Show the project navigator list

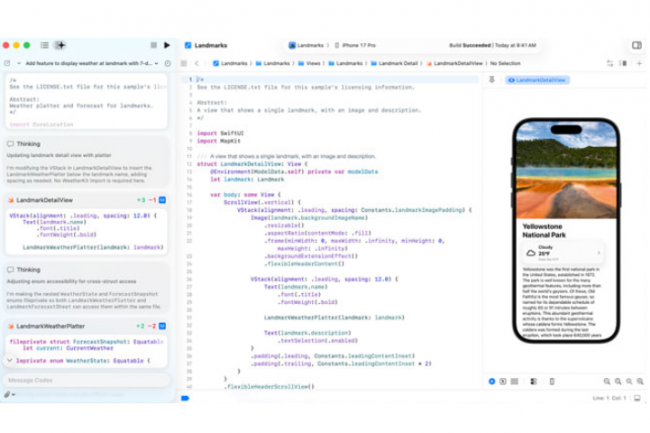click(45, 45)
